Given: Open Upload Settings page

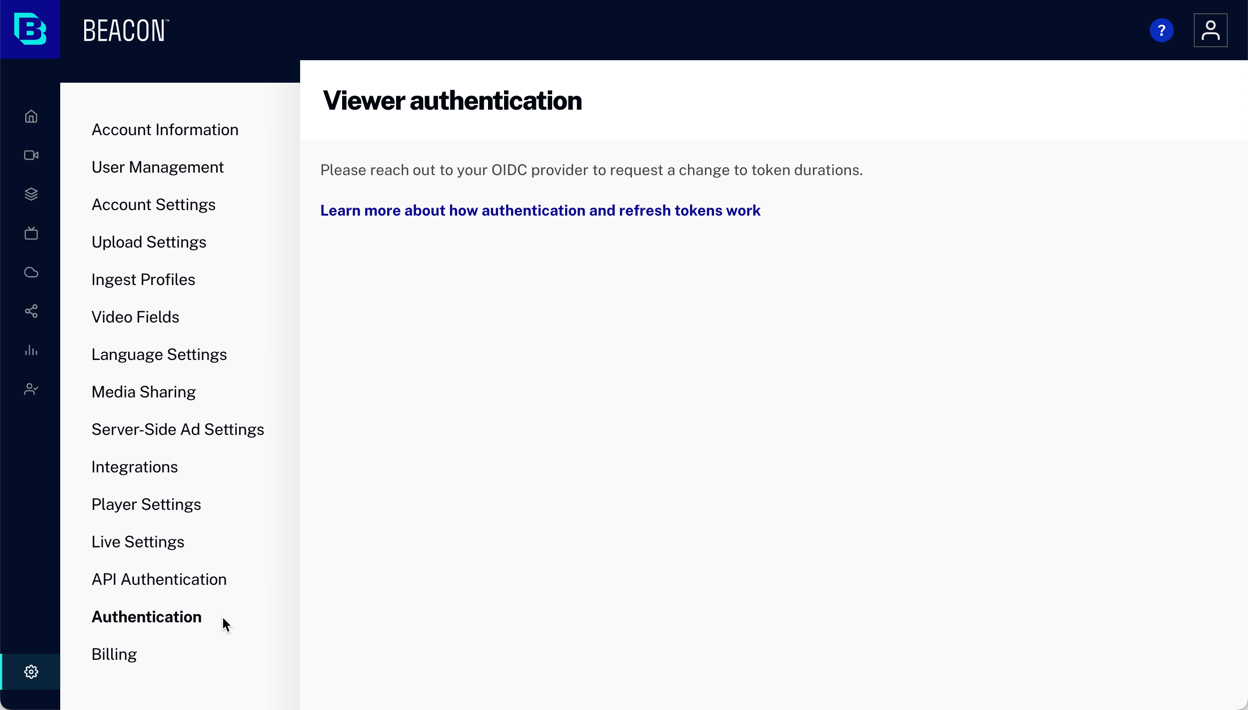Looking at the screenshot, I should click(148, 242).
